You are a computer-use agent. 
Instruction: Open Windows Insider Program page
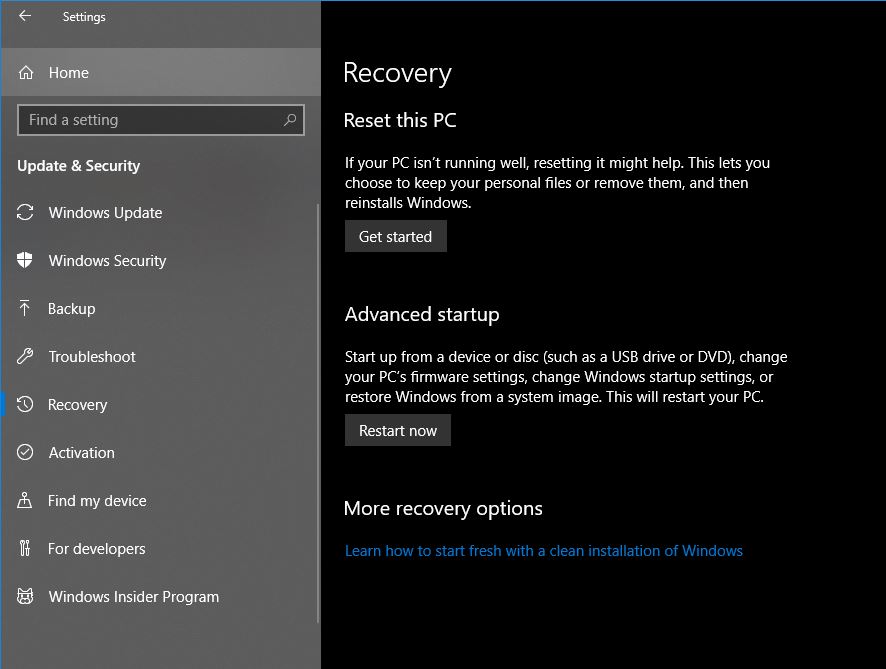click(x=160, y=597)
